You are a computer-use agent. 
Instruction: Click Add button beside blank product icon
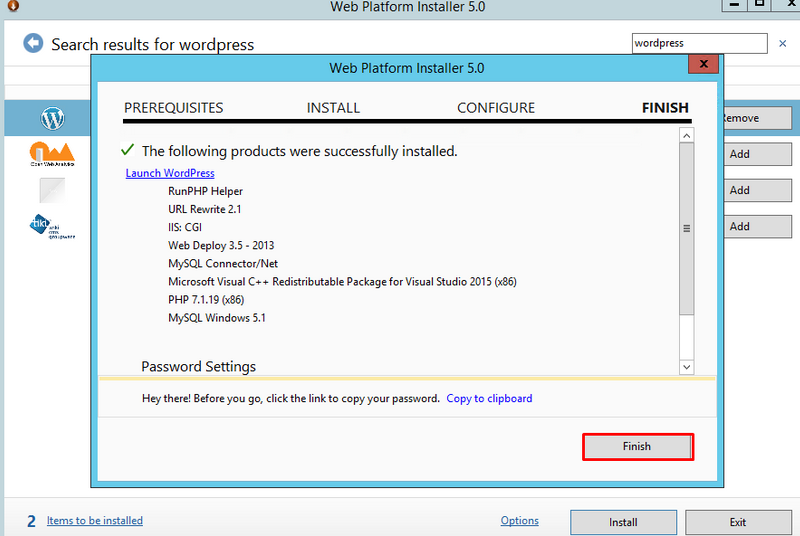(x=758, y=190)
